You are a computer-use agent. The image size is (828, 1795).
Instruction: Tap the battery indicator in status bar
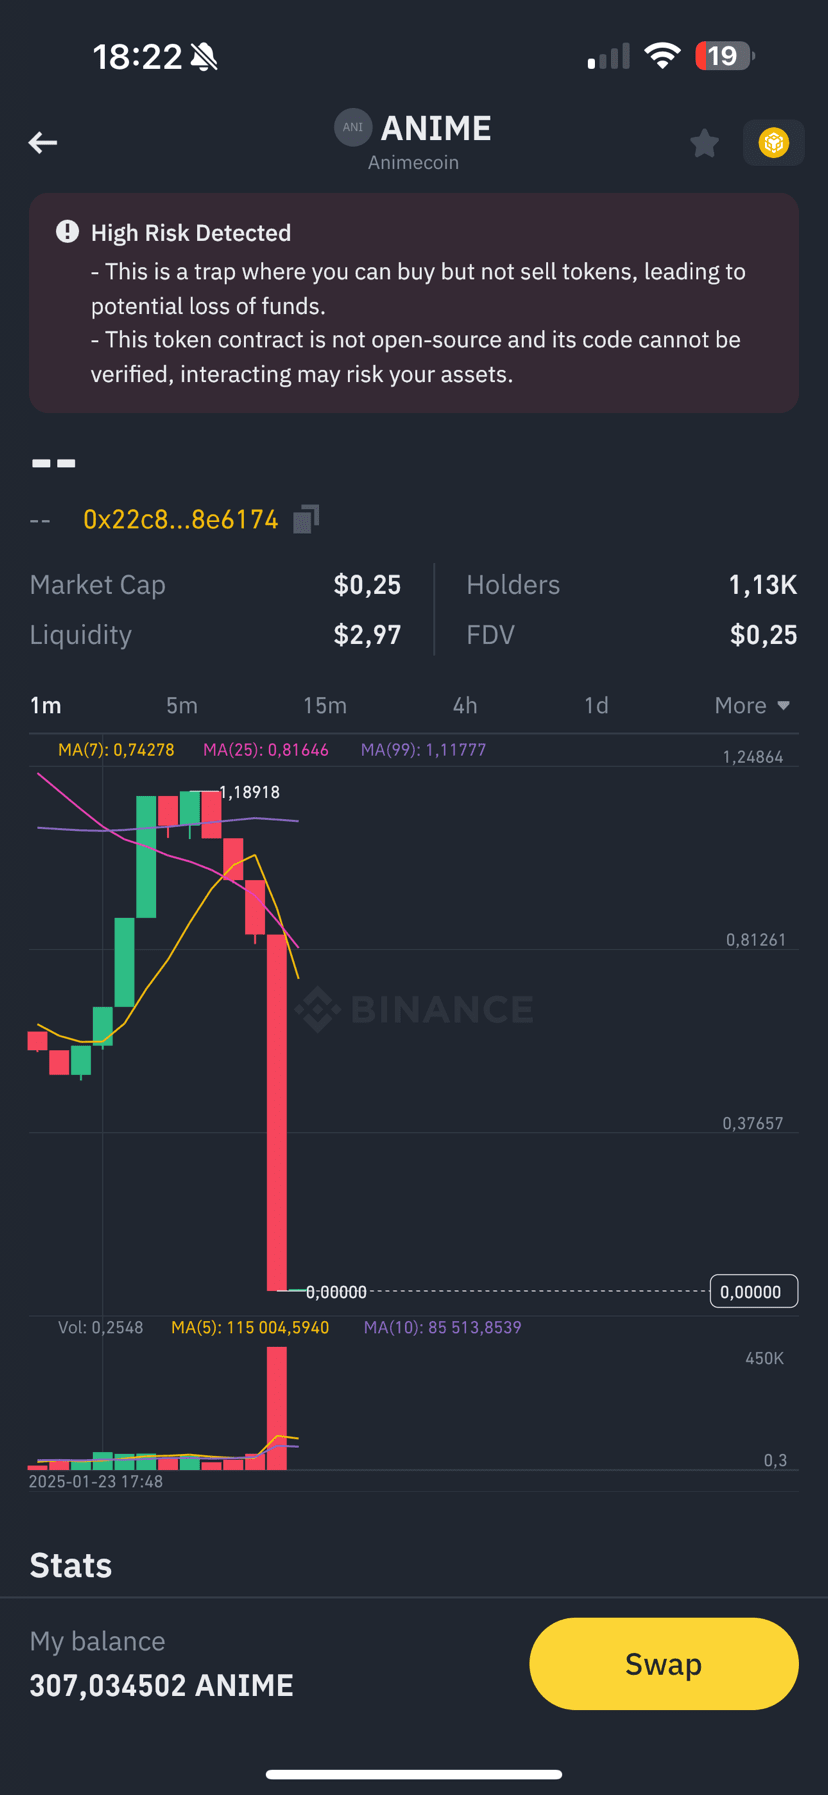point(725,56)
